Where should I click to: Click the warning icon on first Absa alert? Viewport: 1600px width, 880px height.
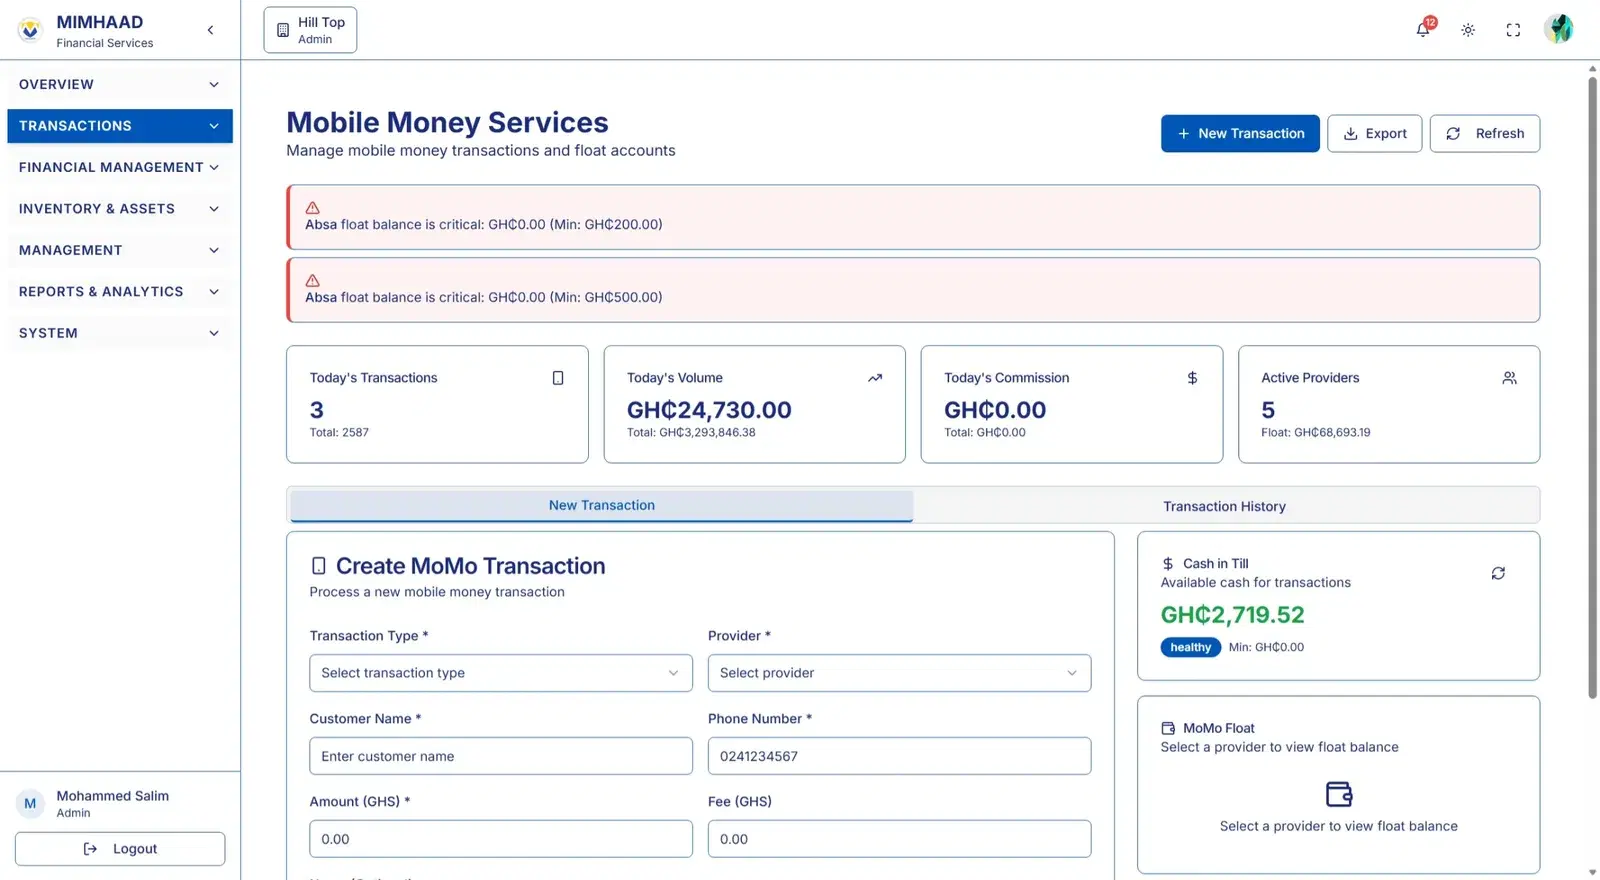pyautogui.click(x=312, y=208)
